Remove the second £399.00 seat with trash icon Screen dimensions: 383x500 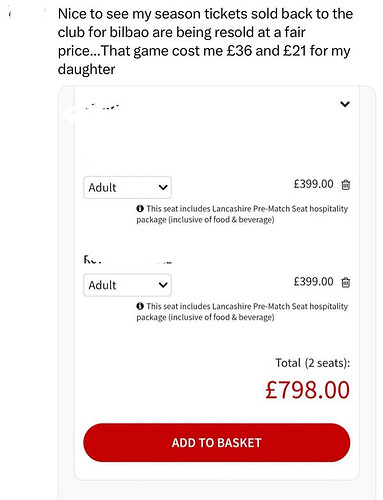coord(346,282)
